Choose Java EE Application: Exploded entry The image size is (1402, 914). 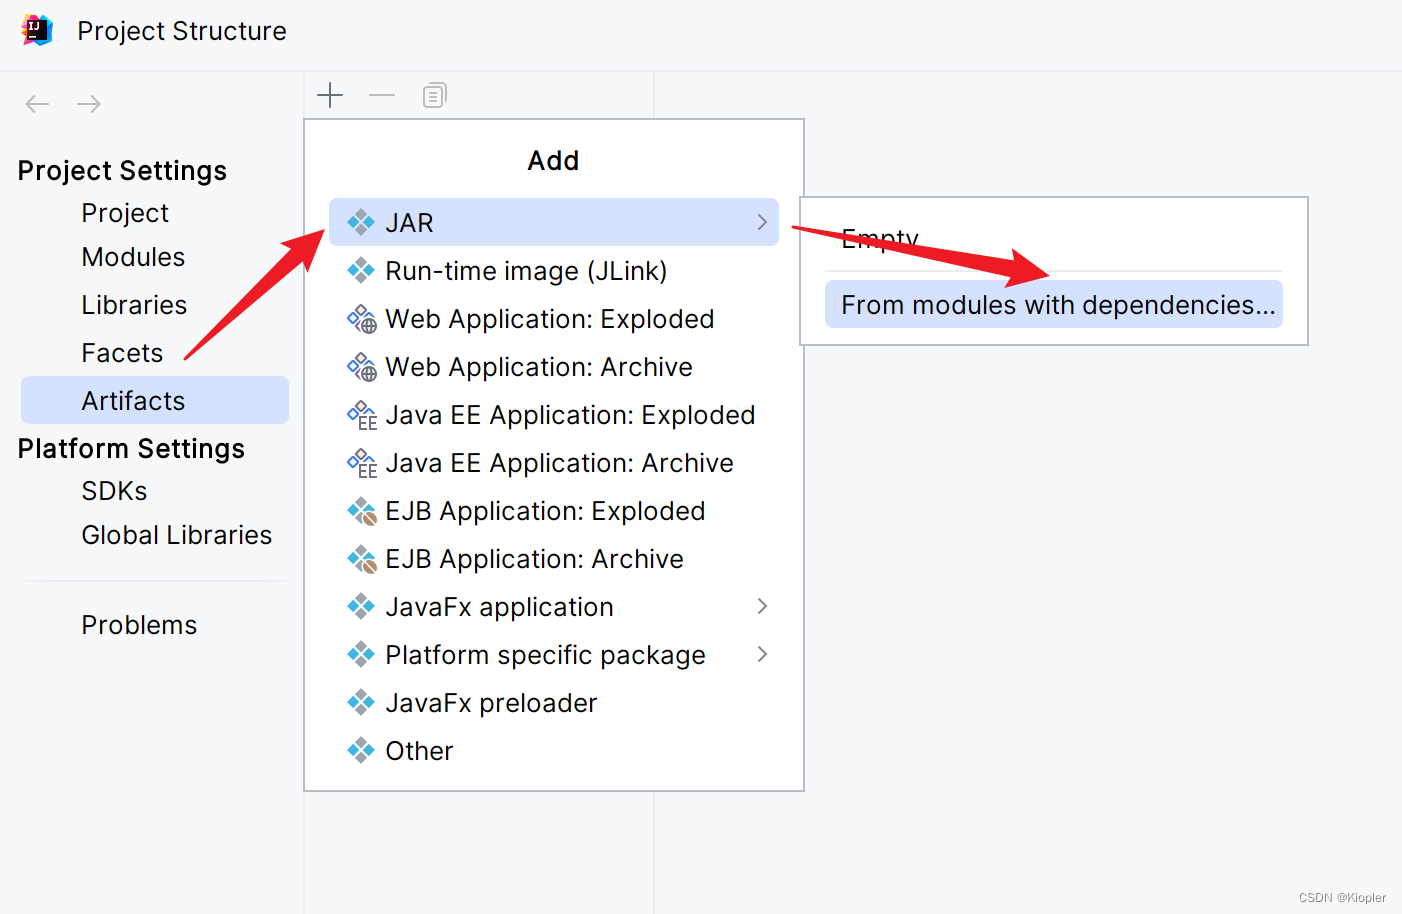tap(554, 414)
